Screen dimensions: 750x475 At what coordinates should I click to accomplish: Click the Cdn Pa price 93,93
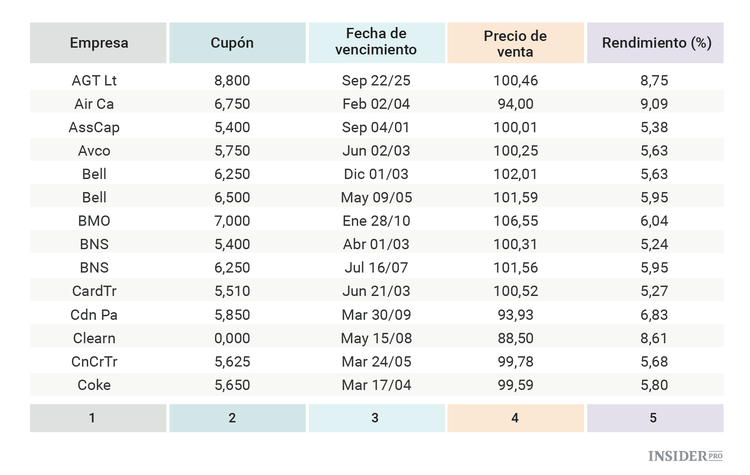(x=515, y=315)
